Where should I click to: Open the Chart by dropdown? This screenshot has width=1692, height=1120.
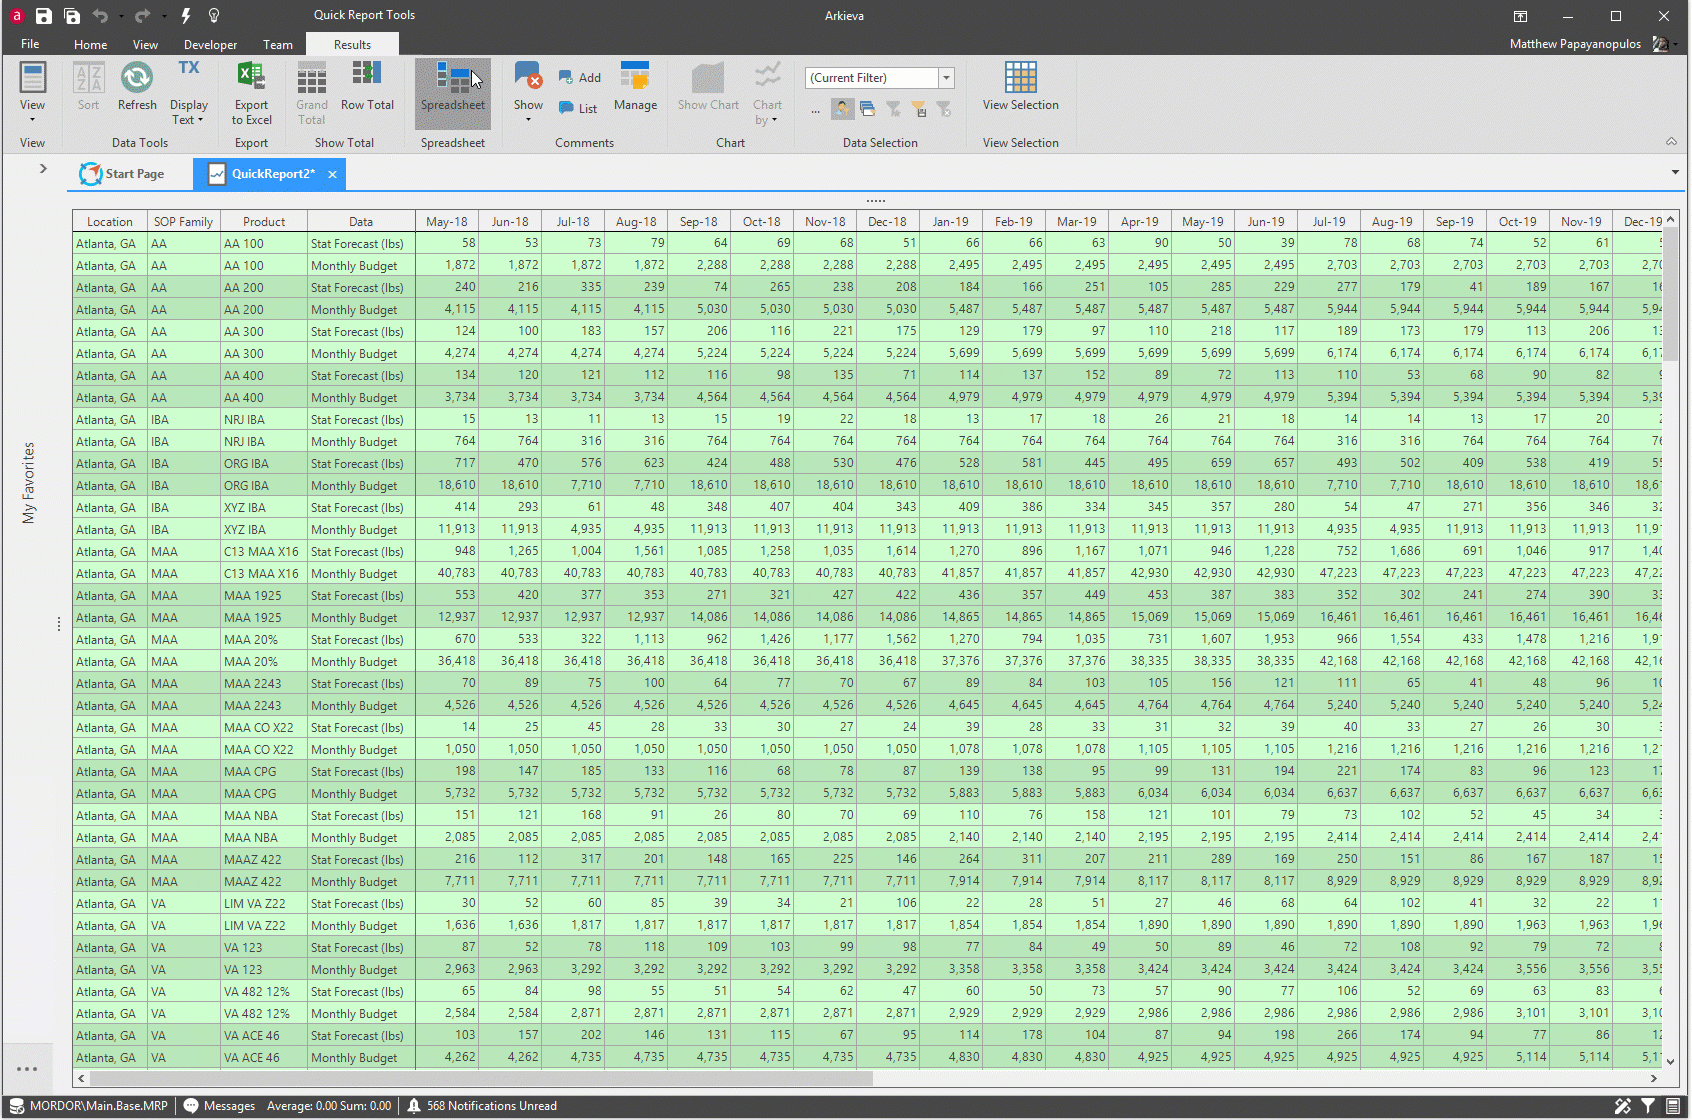(x=767, y=112)
